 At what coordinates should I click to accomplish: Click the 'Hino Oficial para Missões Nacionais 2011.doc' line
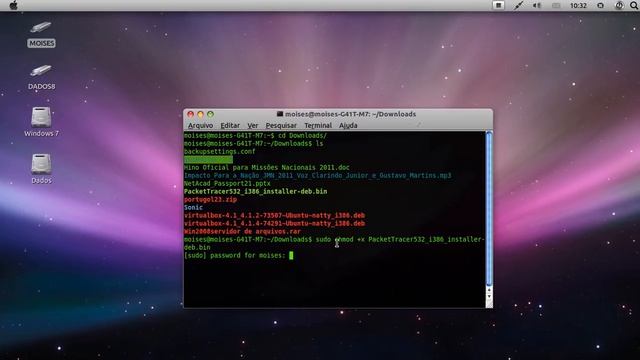point(267,167)
